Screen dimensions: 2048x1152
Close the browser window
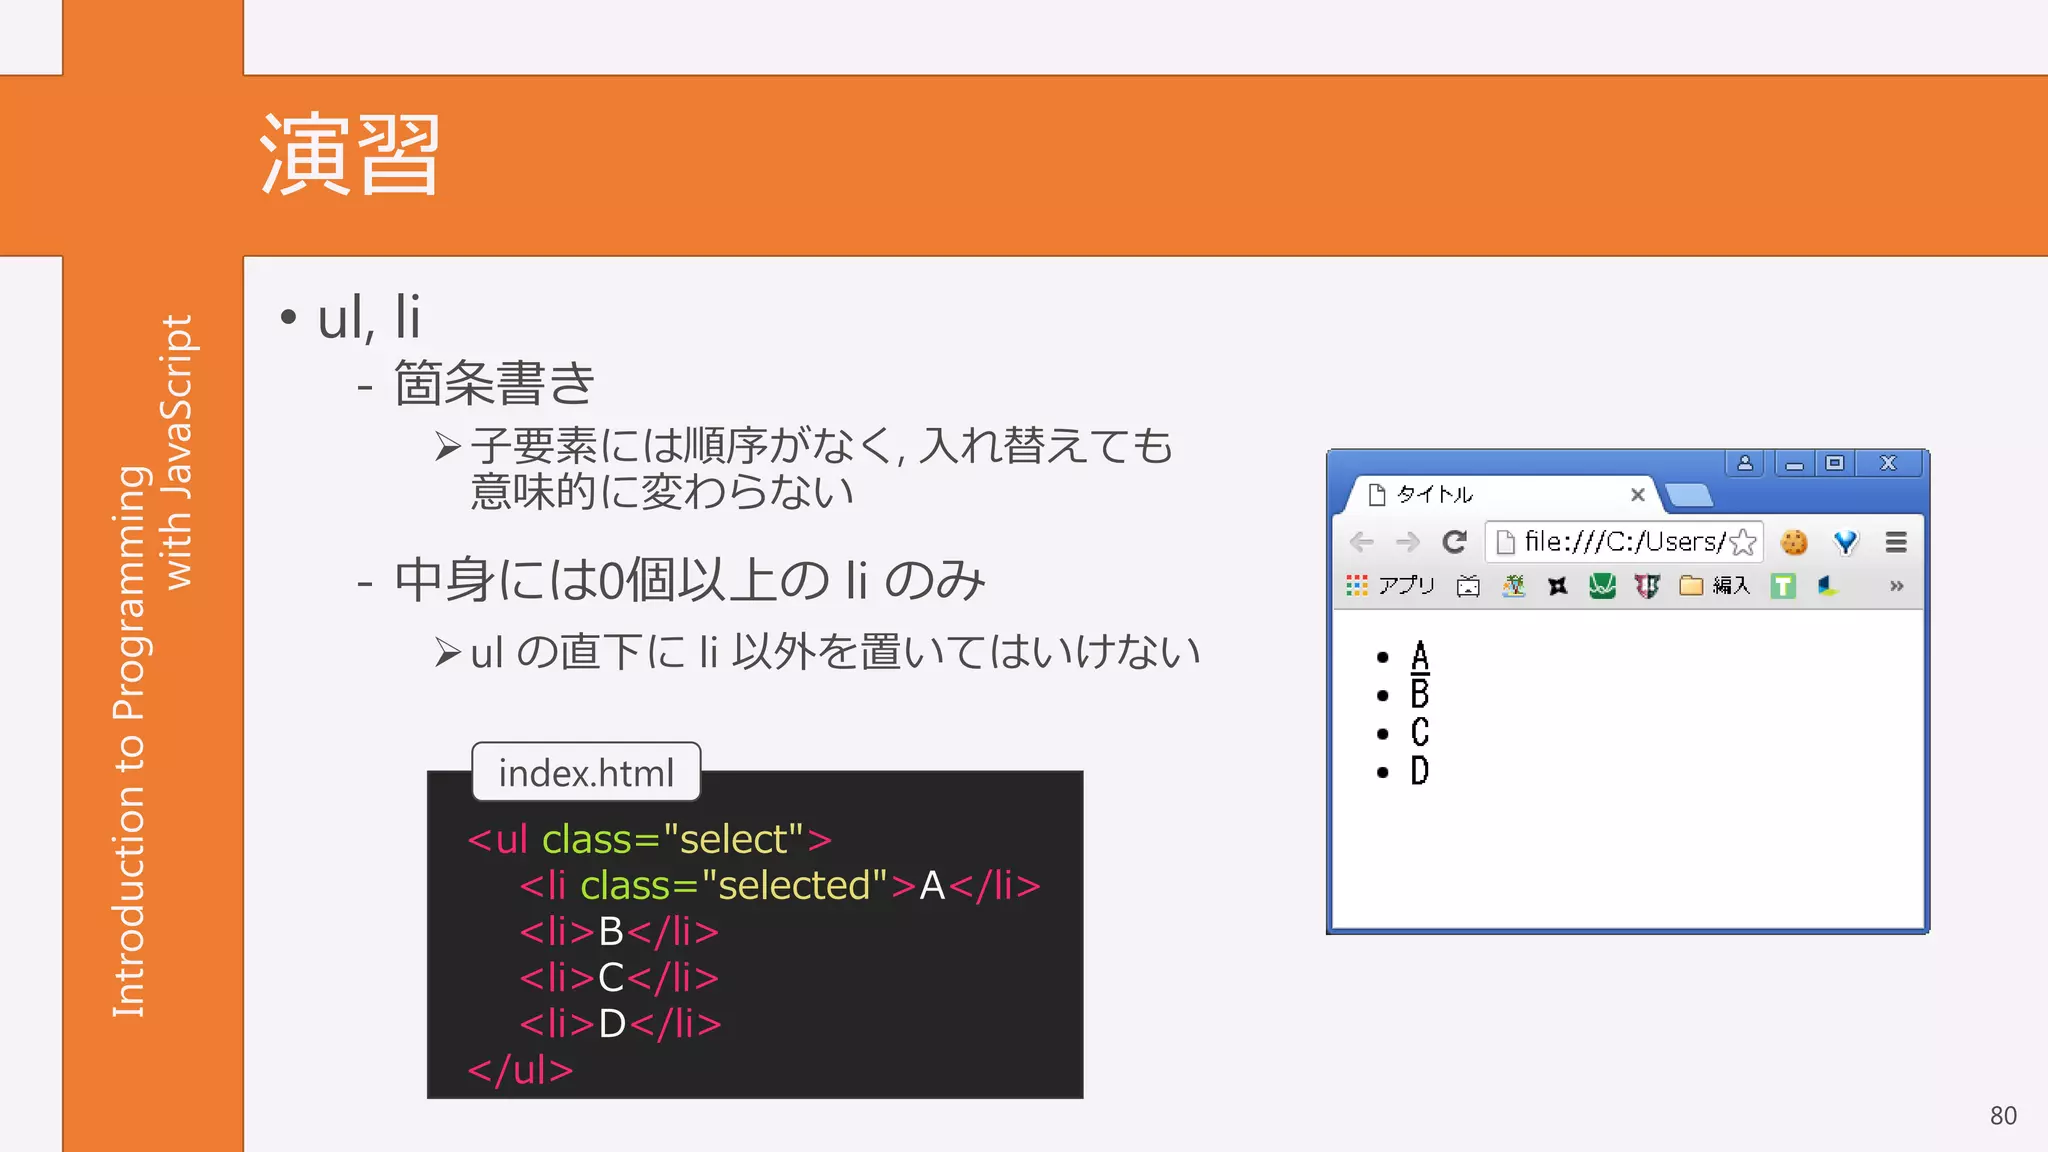[1889, 463]
